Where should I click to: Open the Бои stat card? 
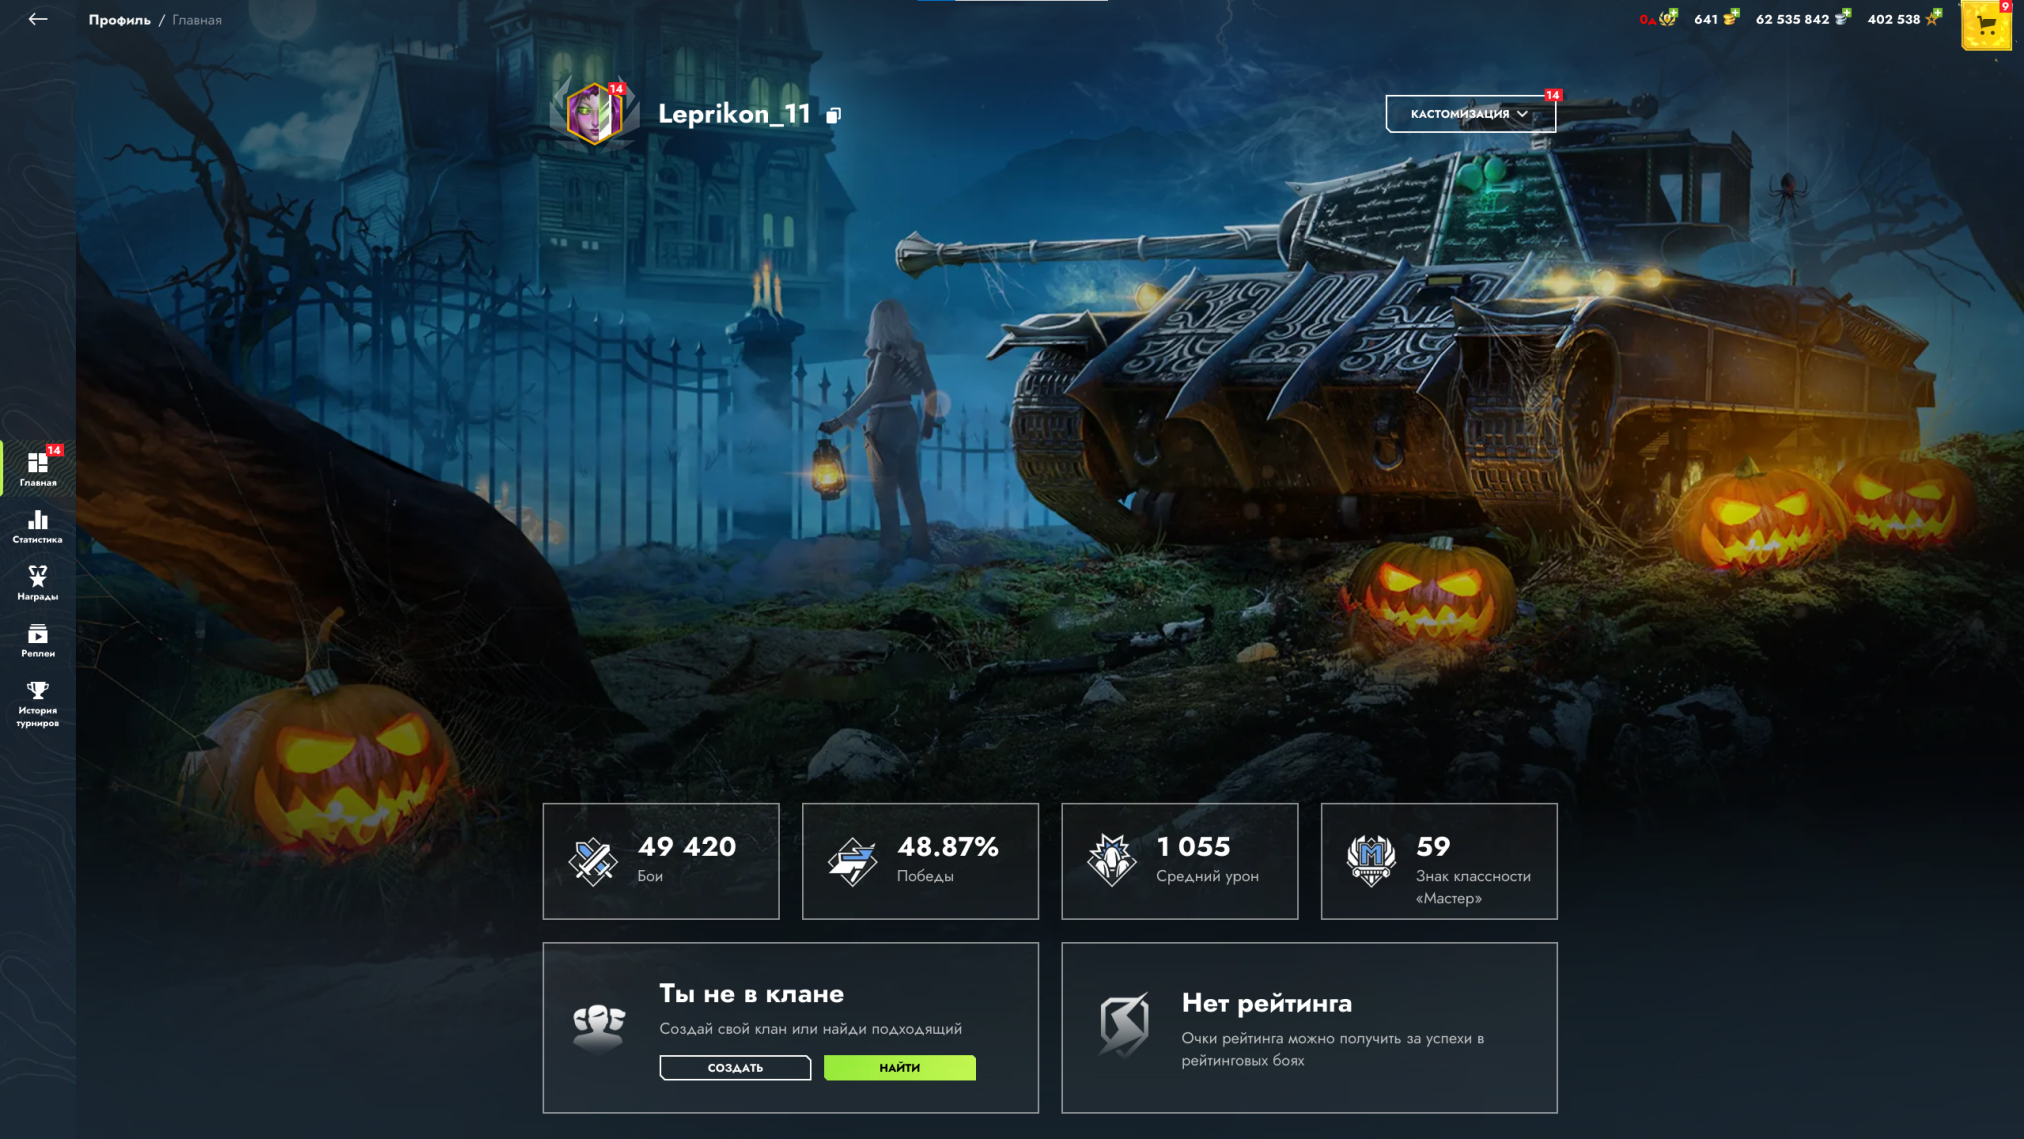tap(661, 861)
